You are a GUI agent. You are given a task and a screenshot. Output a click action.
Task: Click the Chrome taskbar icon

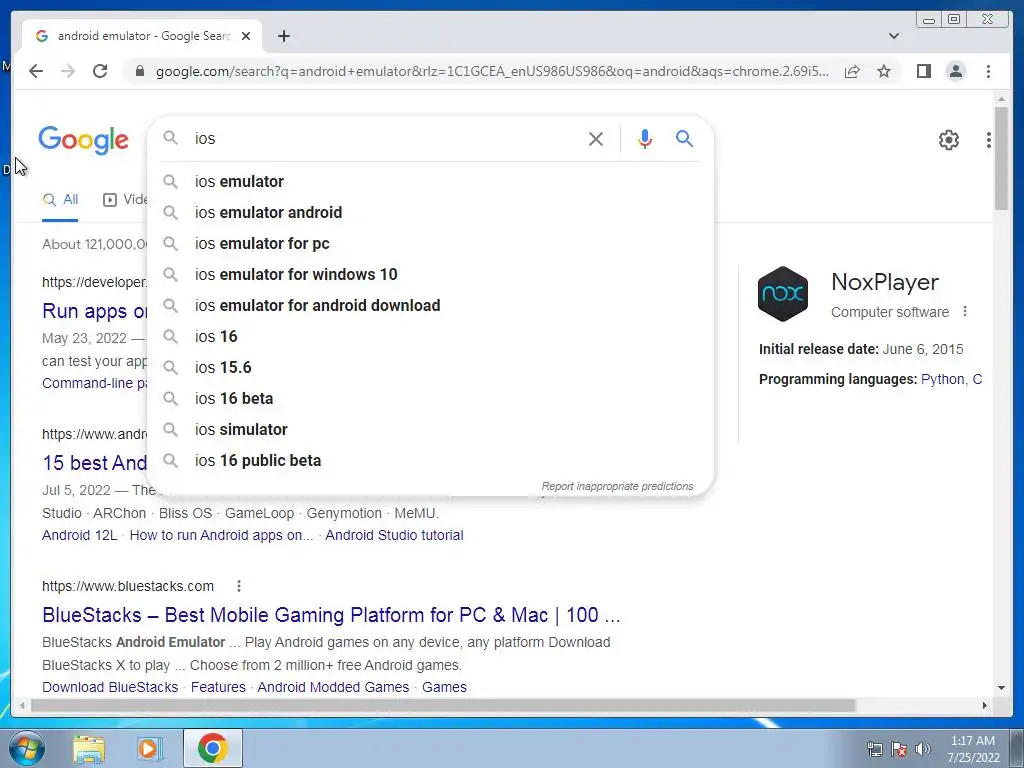tap(212, 748)
